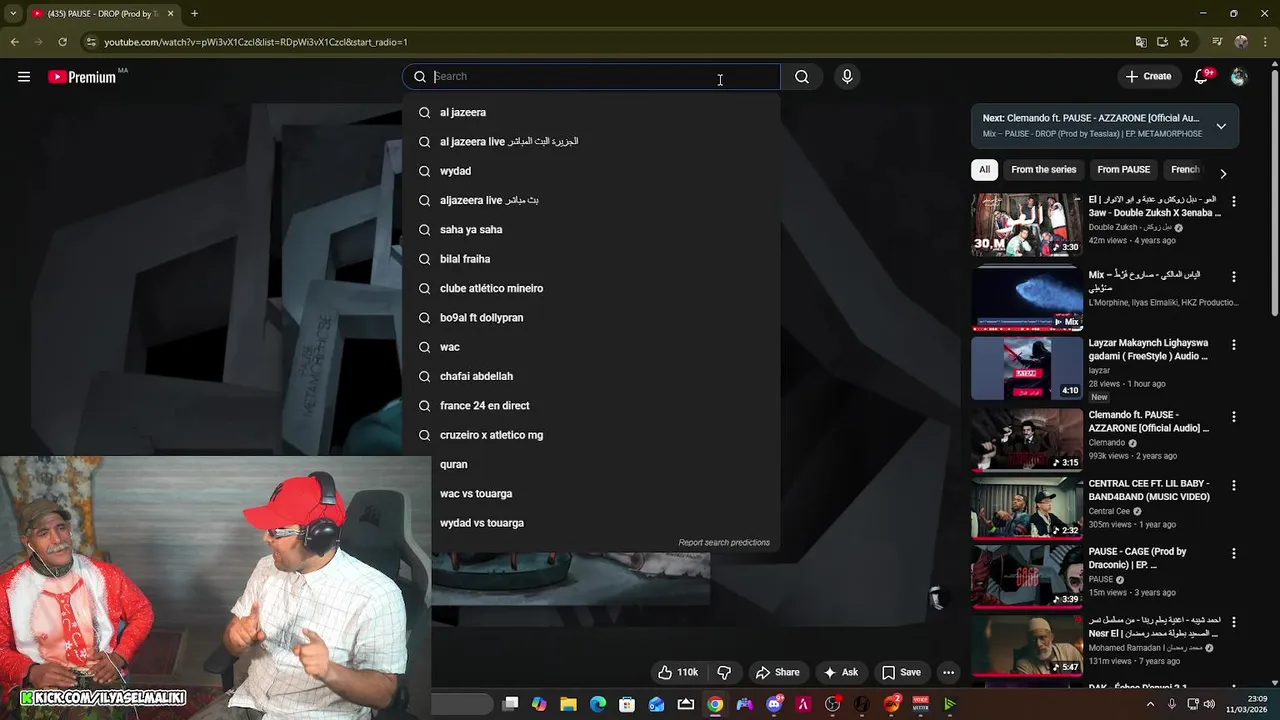
Task: Translate this page icon
Action: click(x=1141, y=42)
